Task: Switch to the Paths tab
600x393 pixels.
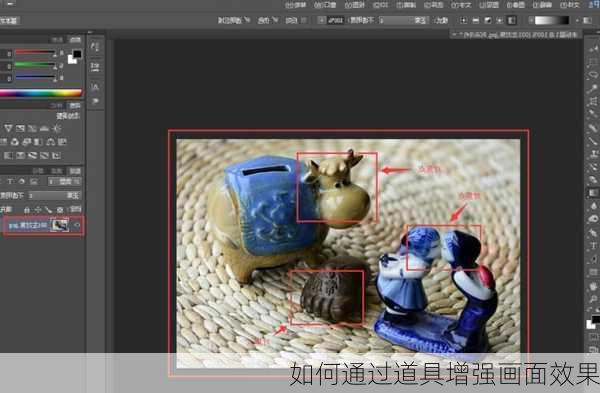Action: pyautogui.click(x=38, y=171)
